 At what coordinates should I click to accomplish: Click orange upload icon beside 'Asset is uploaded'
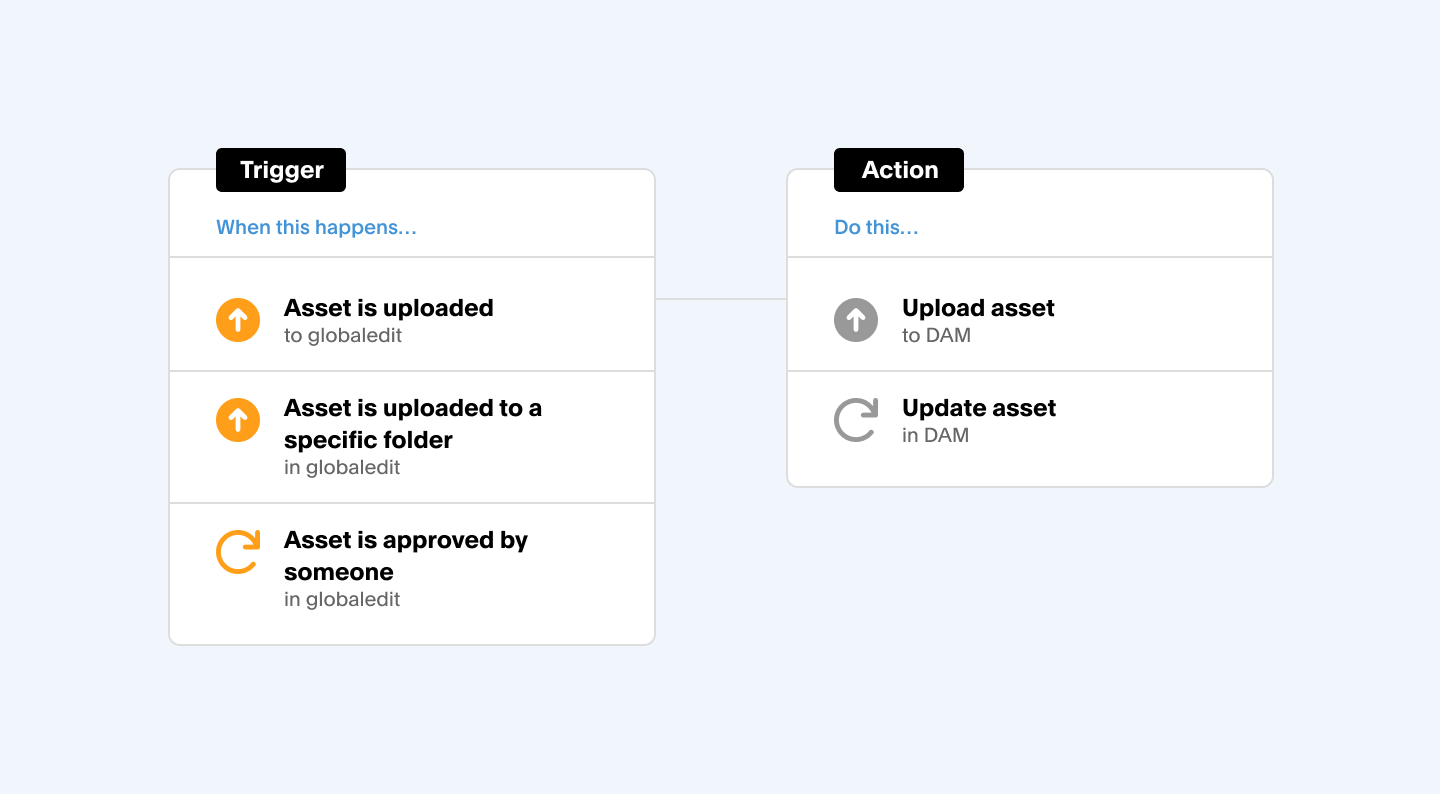point(238,320)
